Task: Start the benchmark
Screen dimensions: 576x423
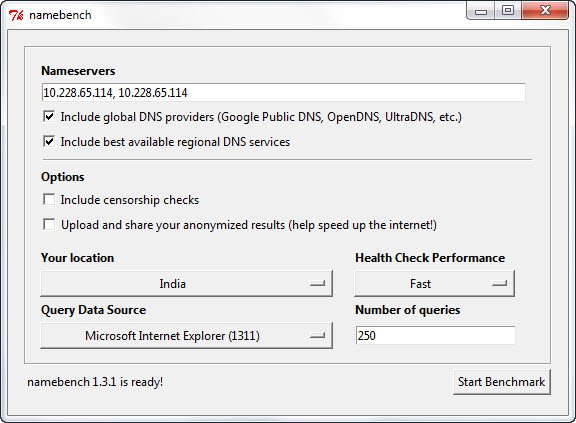Action: click(501, 382)
